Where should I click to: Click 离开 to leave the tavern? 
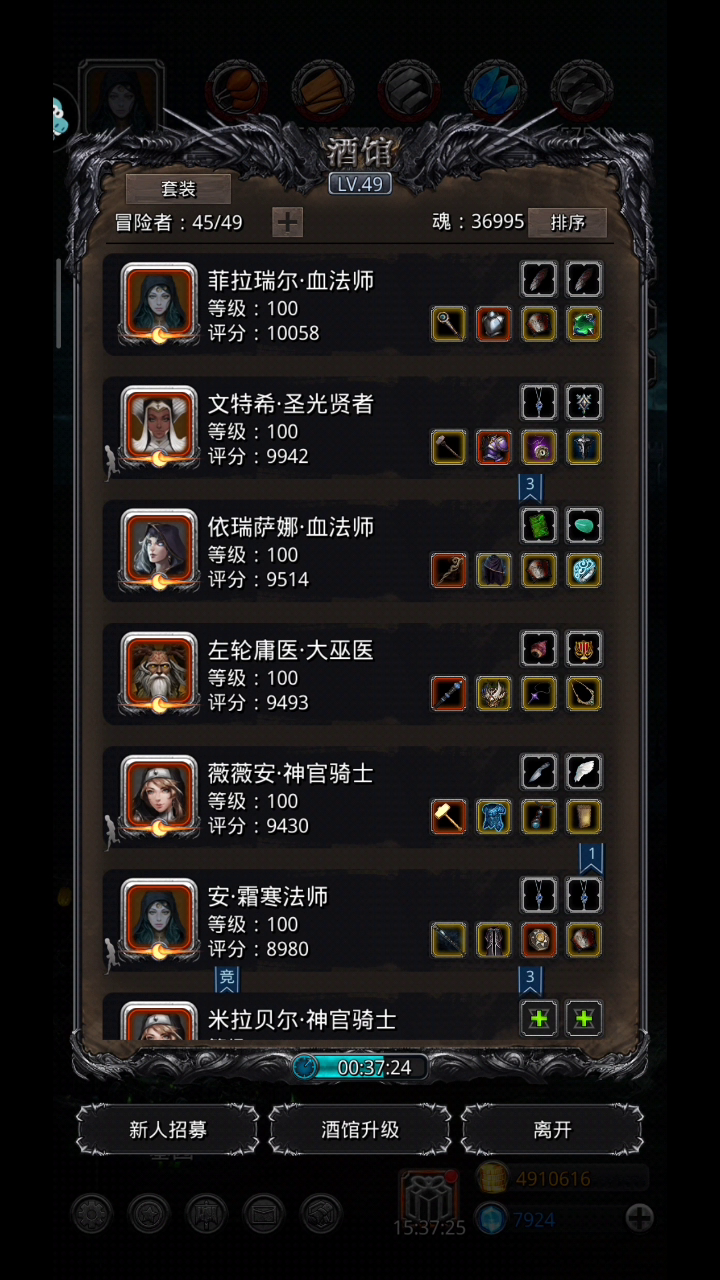[552, 1130]
